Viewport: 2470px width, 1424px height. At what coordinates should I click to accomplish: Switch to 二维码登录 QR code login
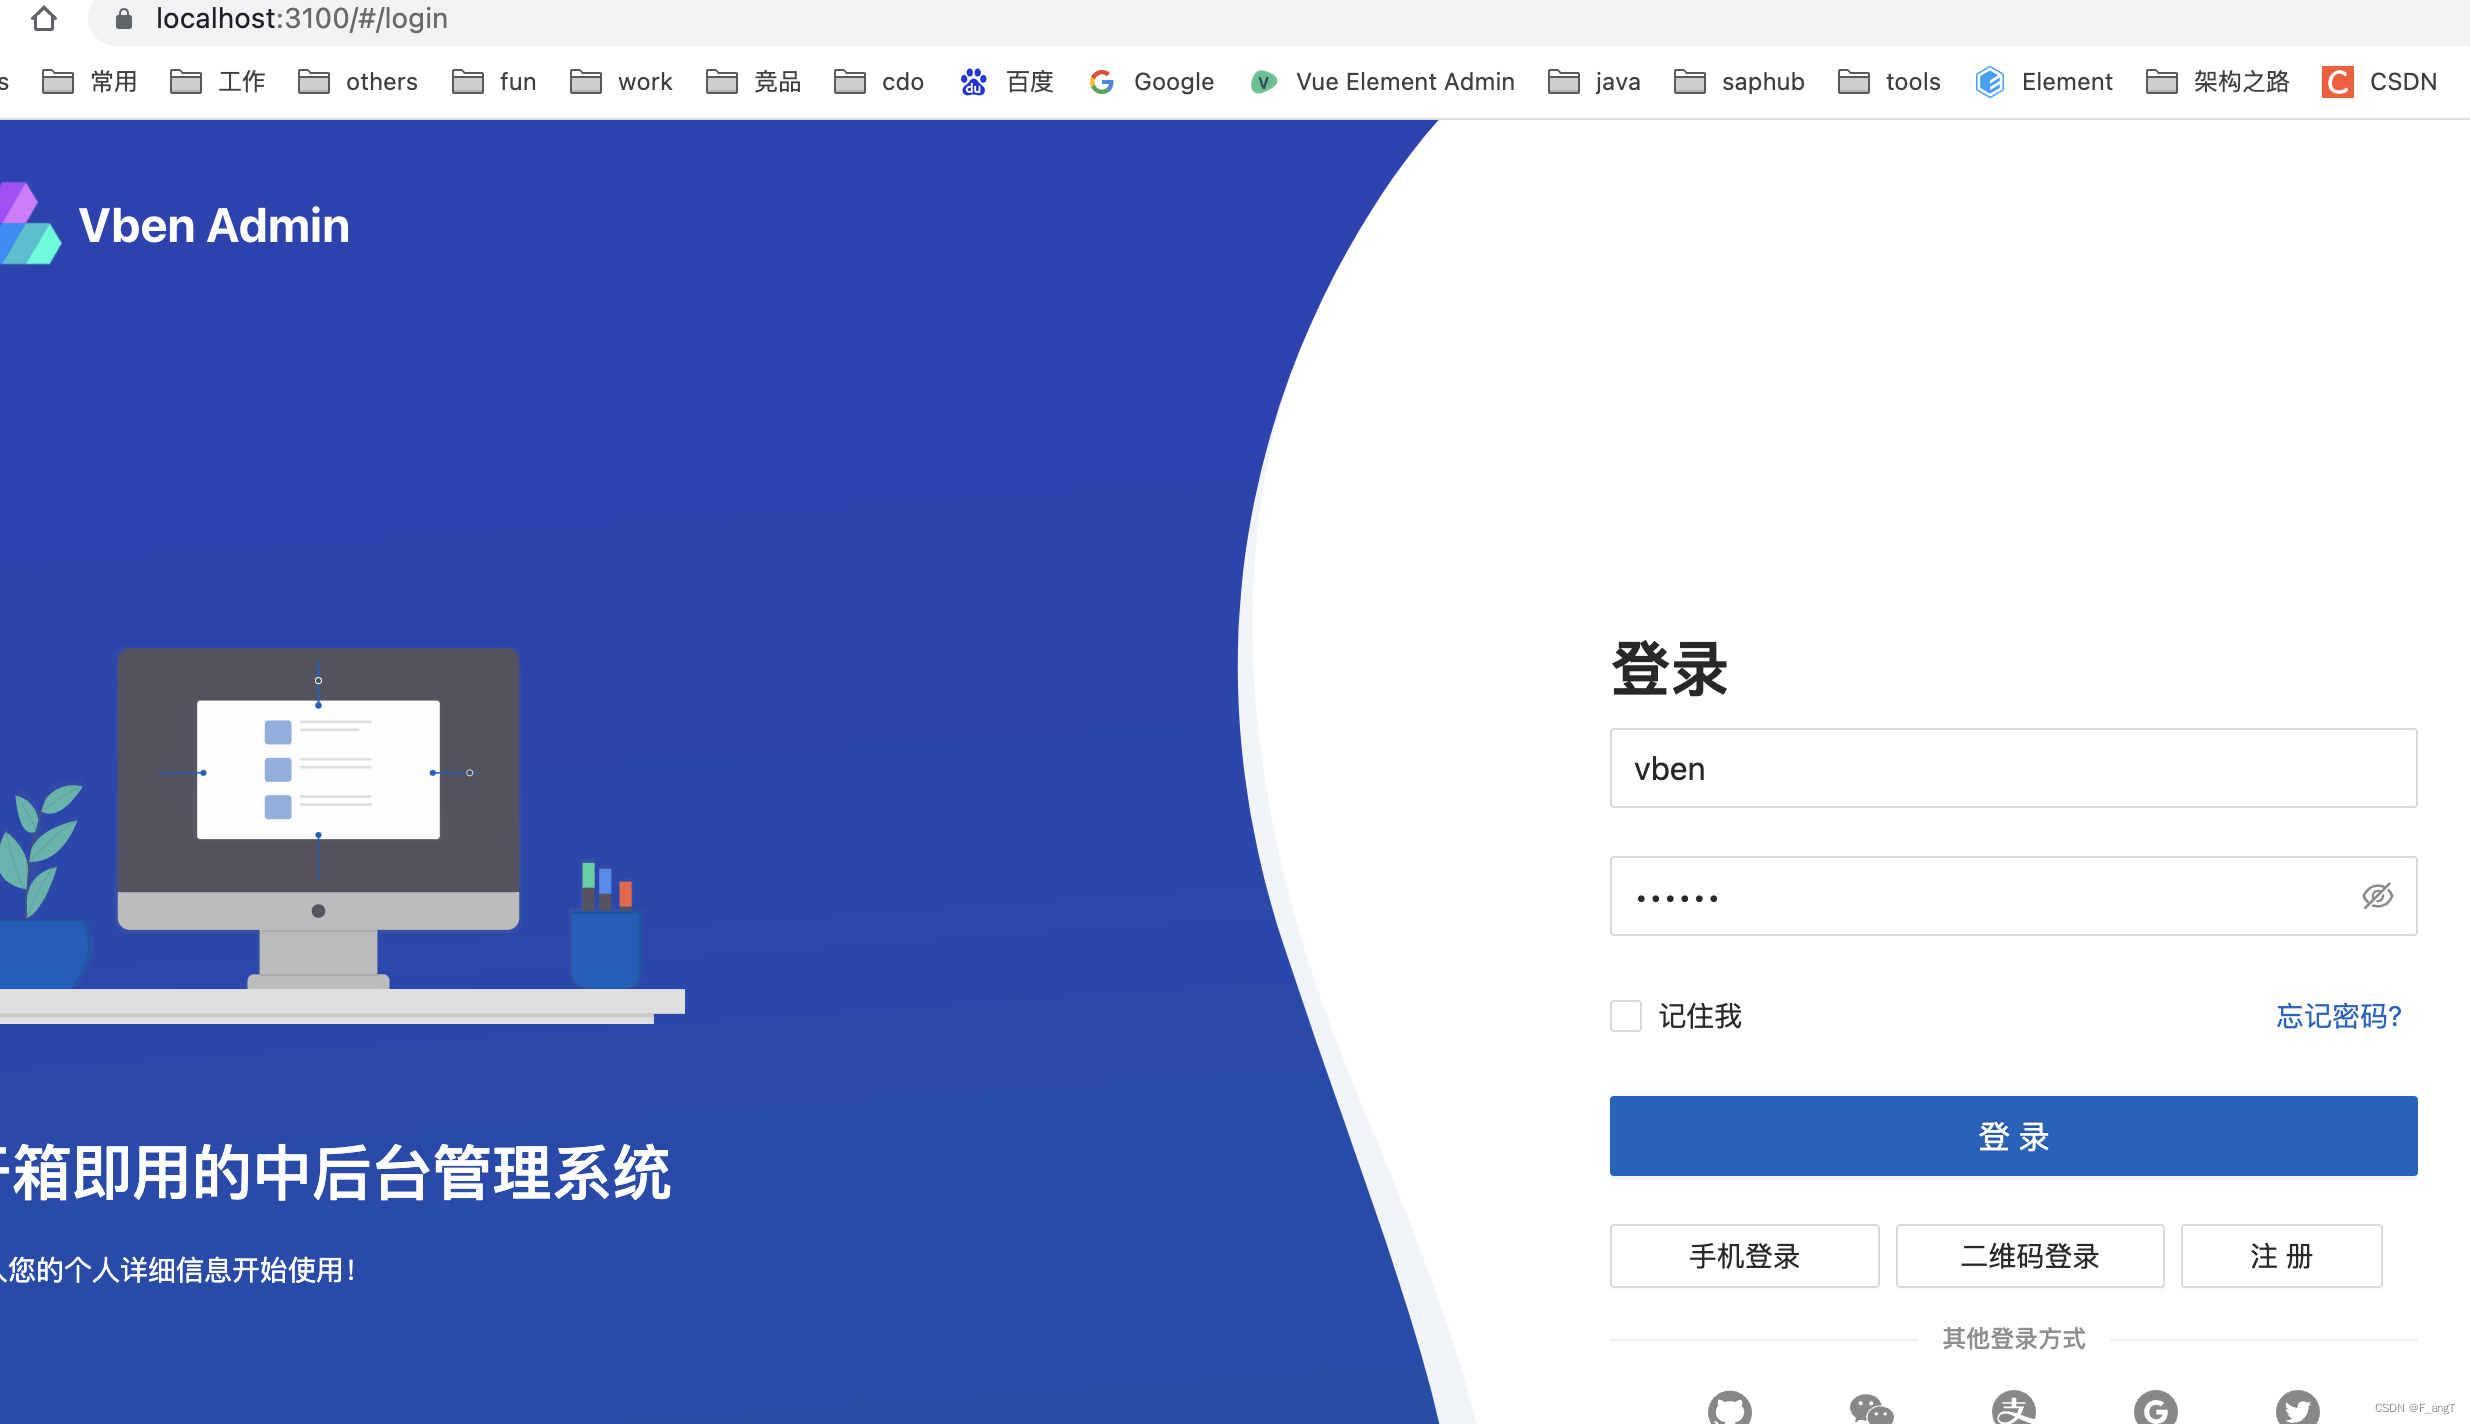pos(2030,1256)
